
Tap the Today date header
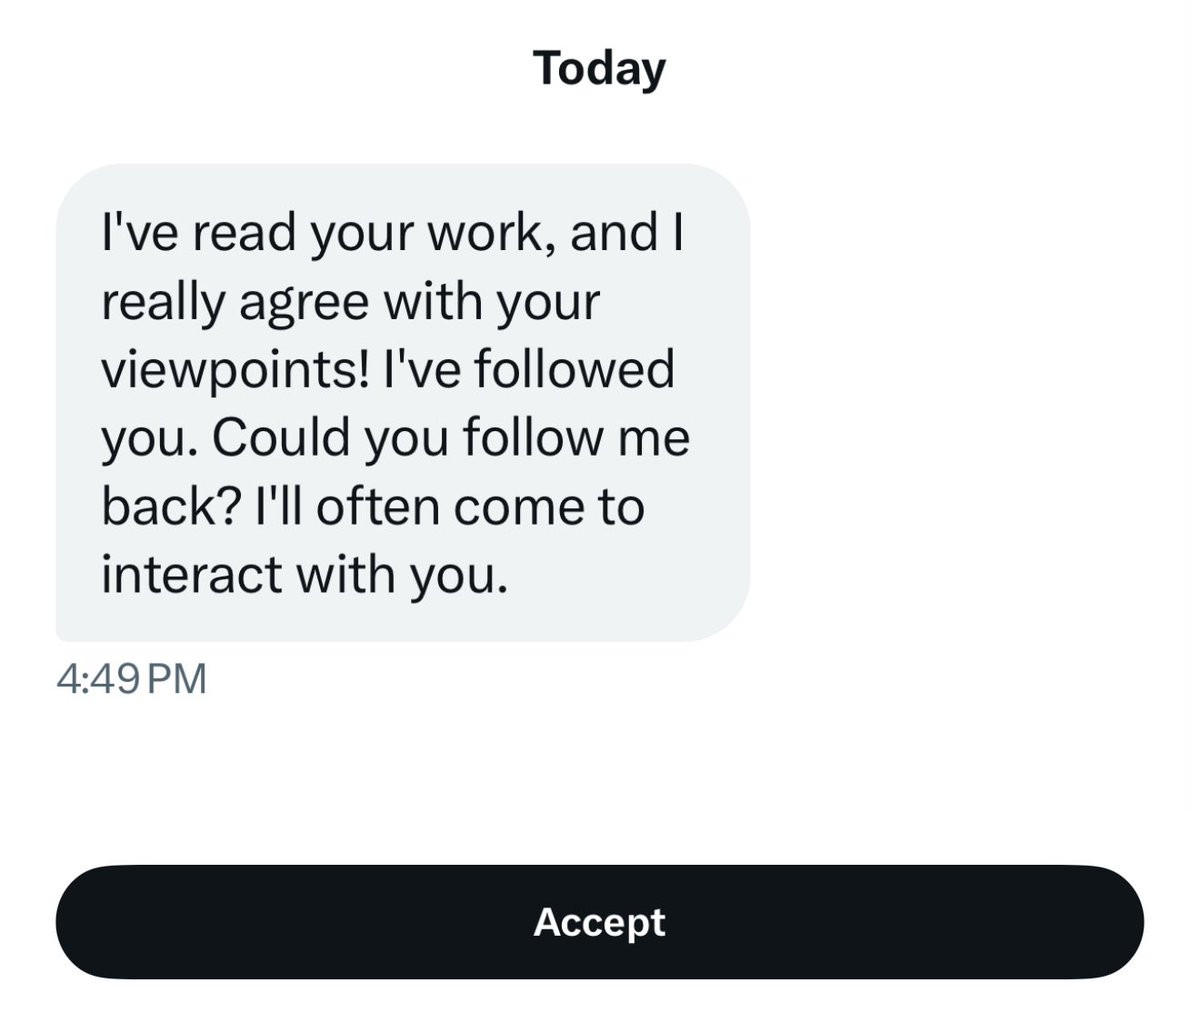click(x=599, y=68)
